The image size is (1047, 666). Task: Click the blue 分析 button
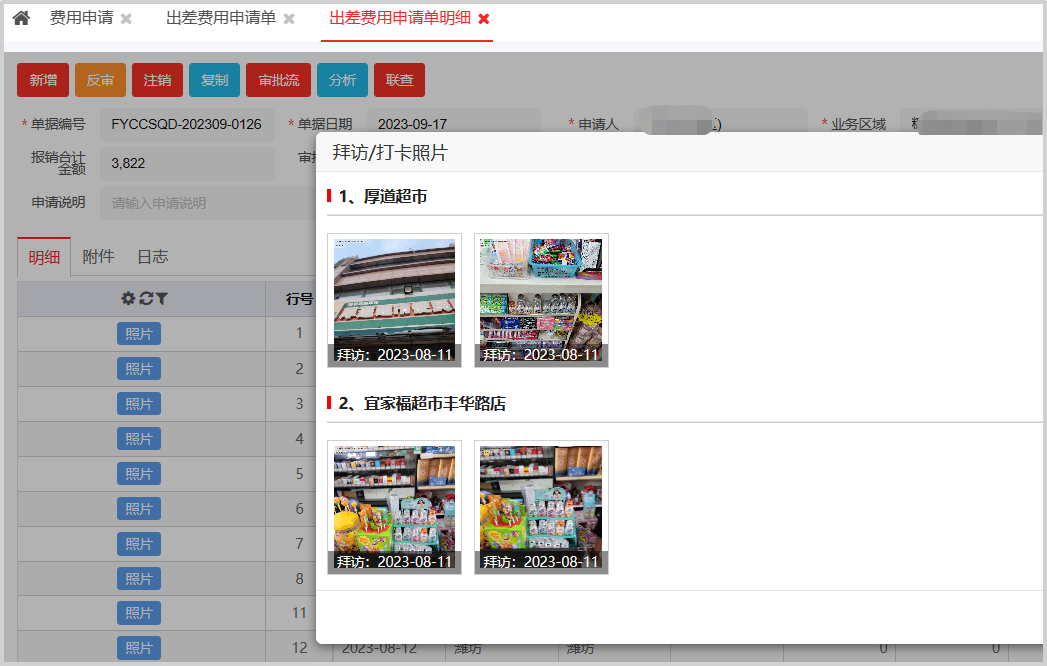pyautogui.click(x=342, y=80)
